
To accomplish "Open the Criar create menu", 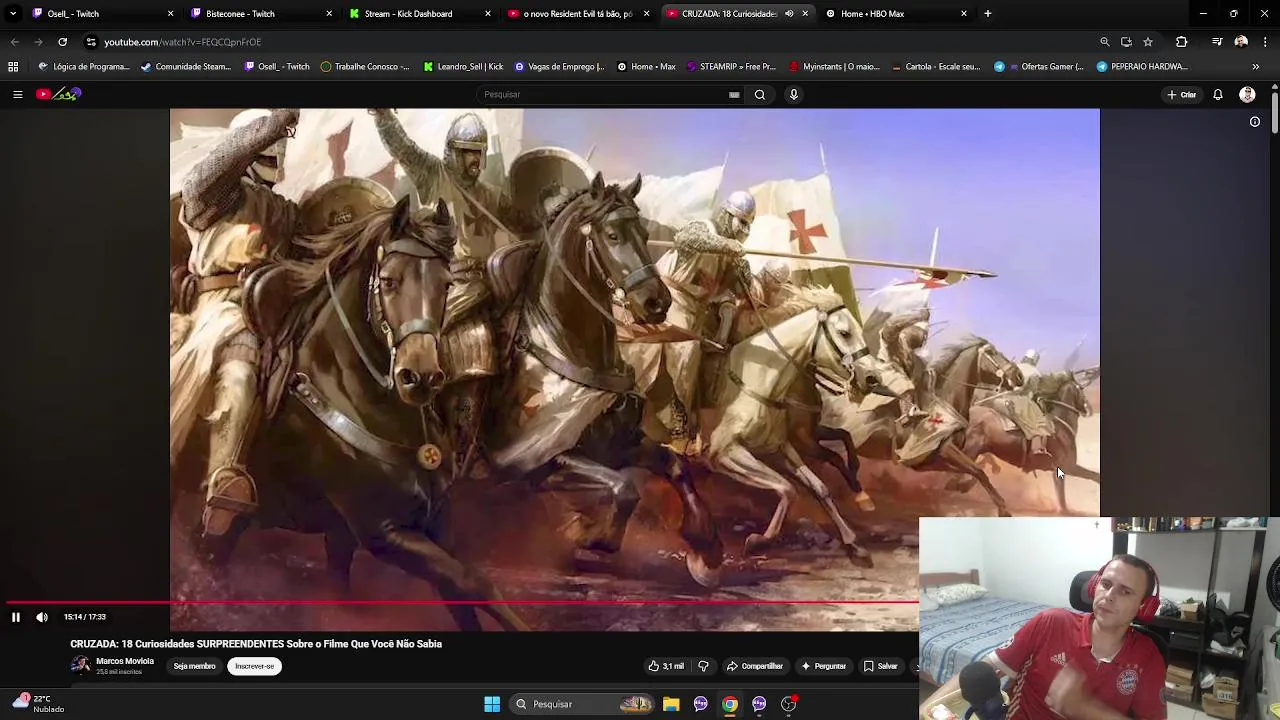I will point(1181,95).
